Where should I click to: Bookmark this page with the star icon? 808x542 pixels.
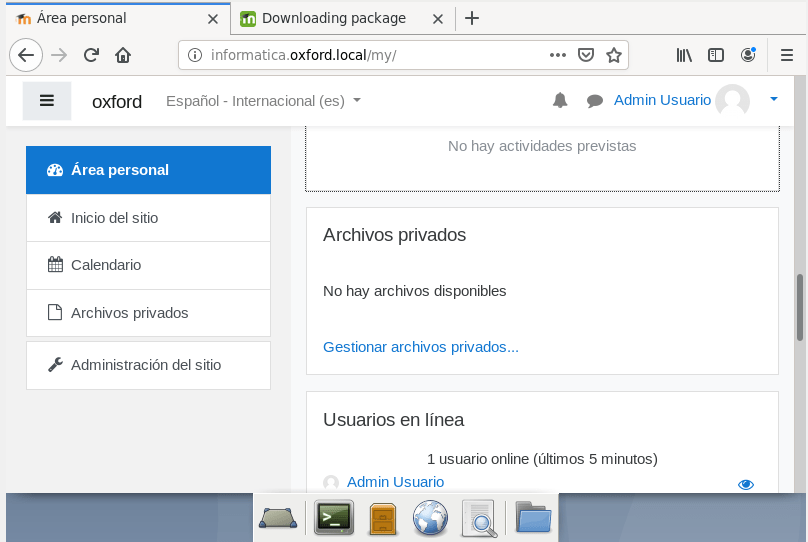[614, 55]
